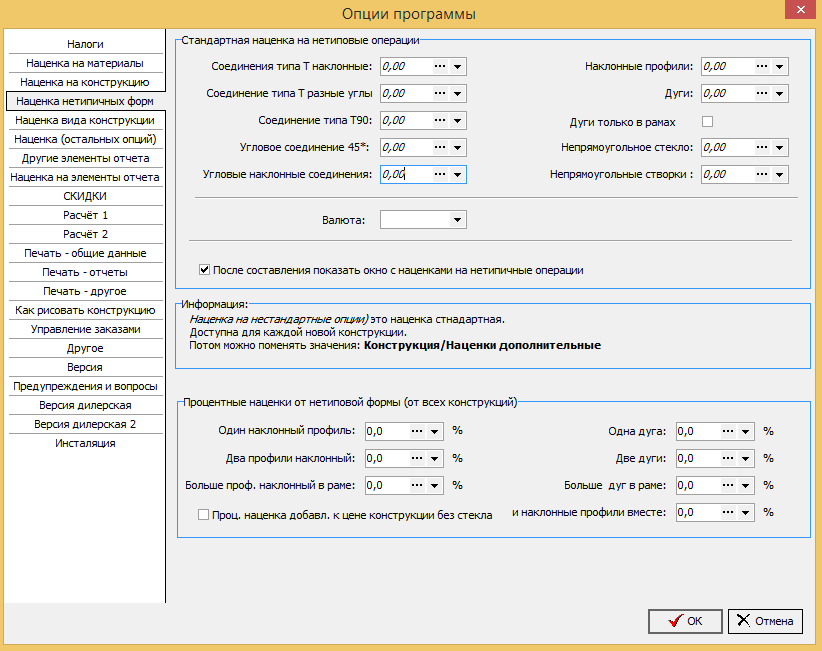Select Печать - общие данные section
Image resolution: width=822 pixels, height=651 pixels.
click(85, 254)
